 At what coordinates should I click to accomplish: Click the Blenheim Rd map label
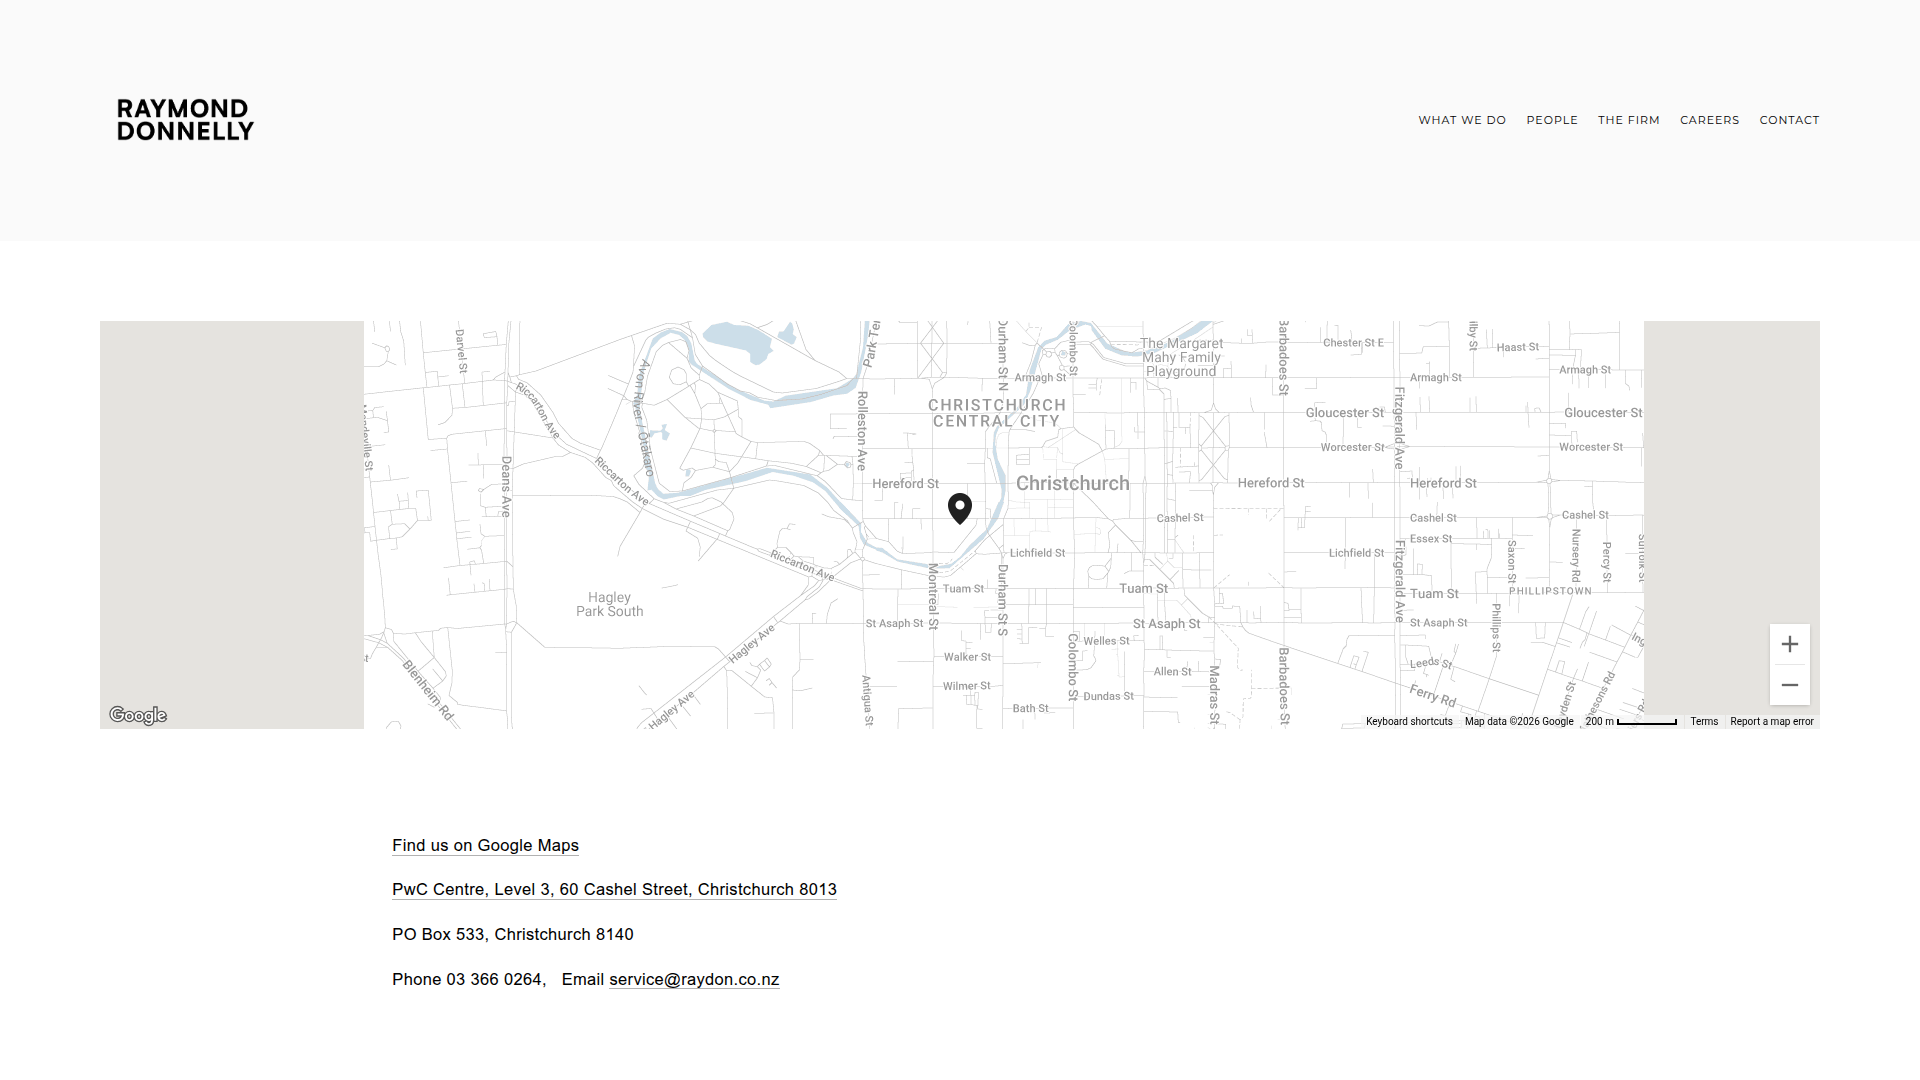[428, 690]
